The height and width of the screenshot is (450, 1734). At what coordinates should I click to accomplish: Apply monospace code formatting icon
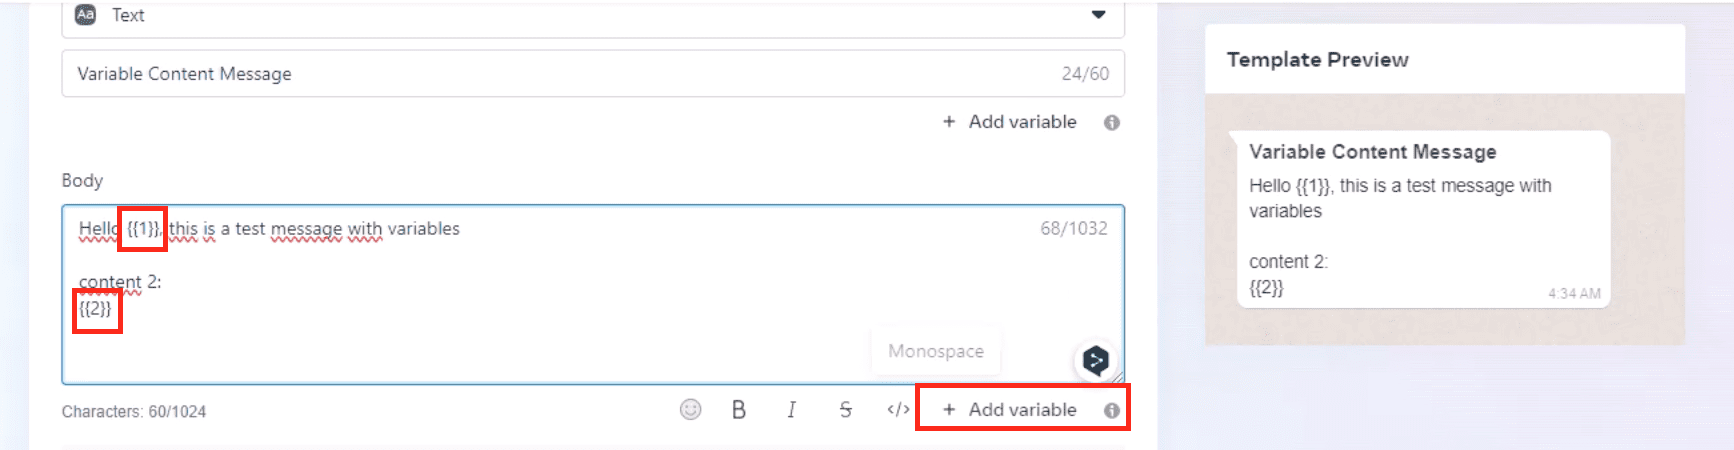coord(898,410)
